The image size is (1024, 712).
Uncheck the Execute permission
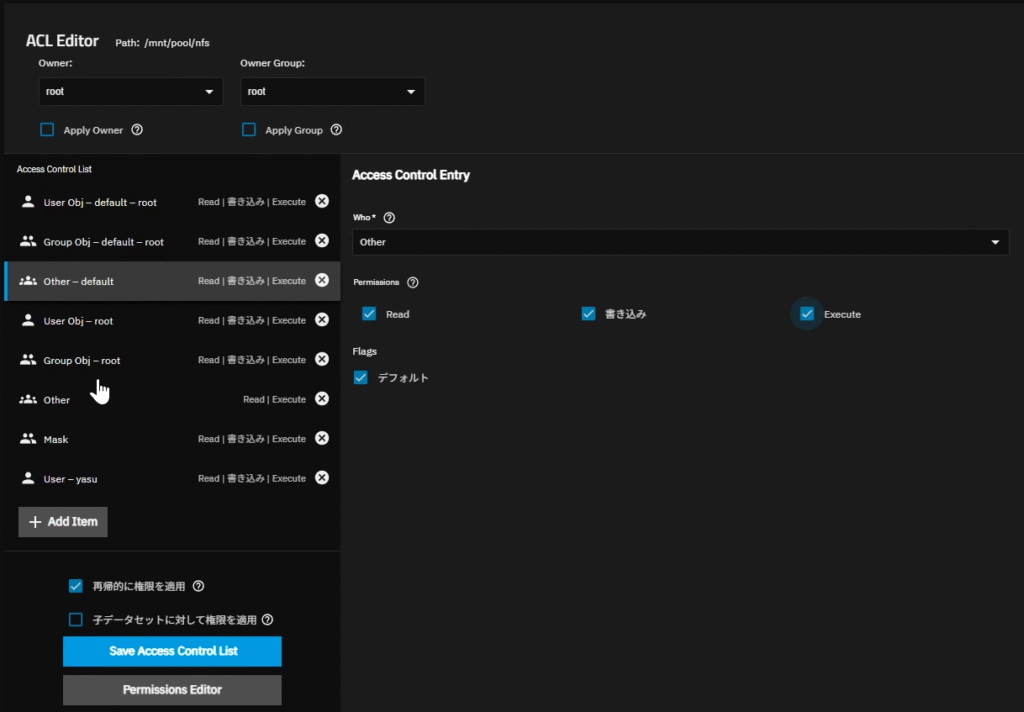[x=807, y=314]
